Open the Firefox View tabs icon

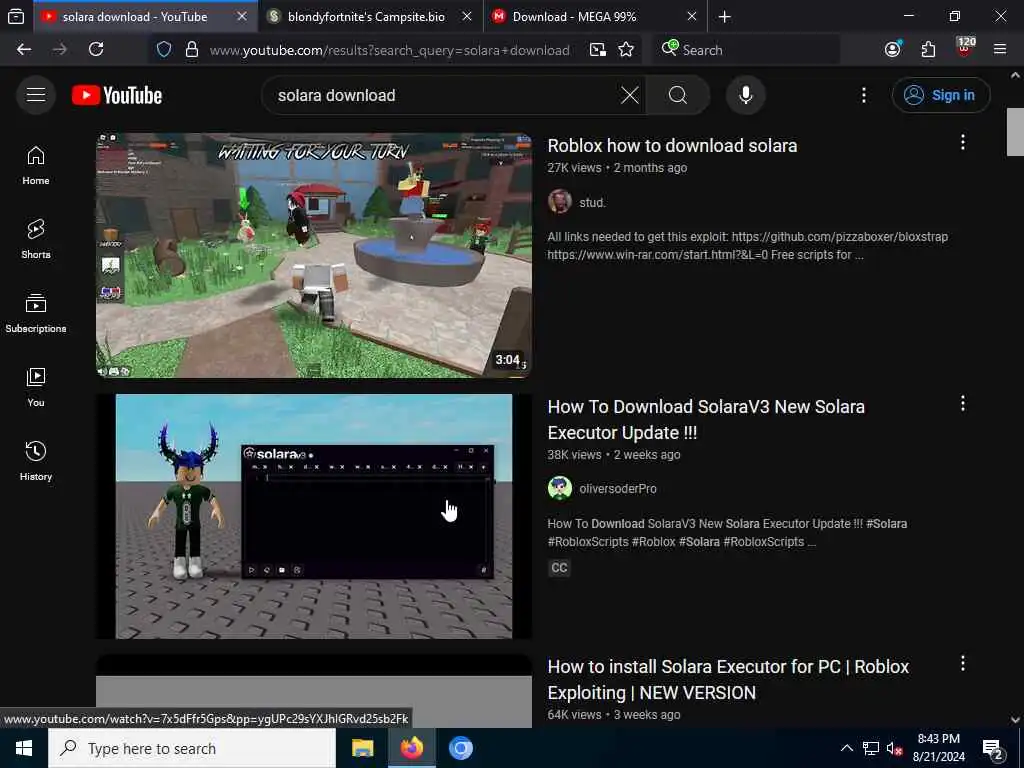pos(16,17)
